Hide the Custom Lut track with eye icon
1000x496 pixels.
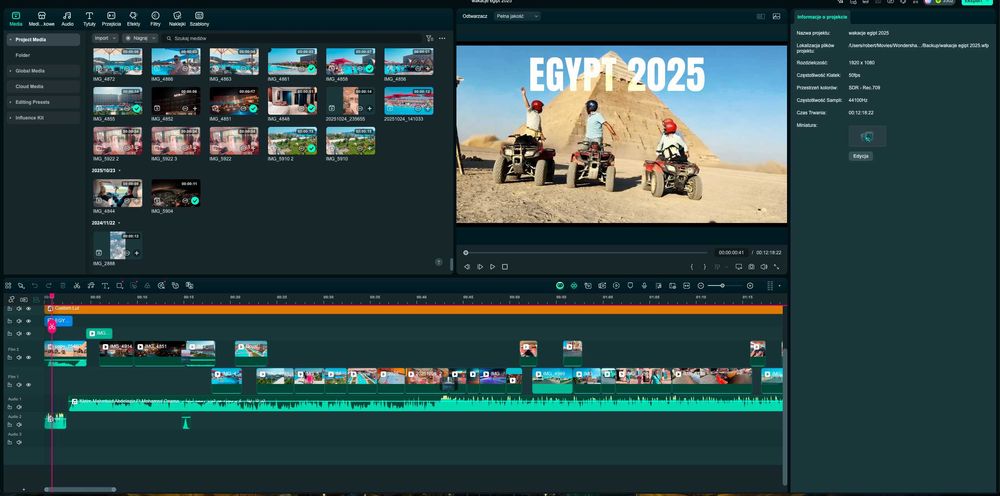click(29, 309)
